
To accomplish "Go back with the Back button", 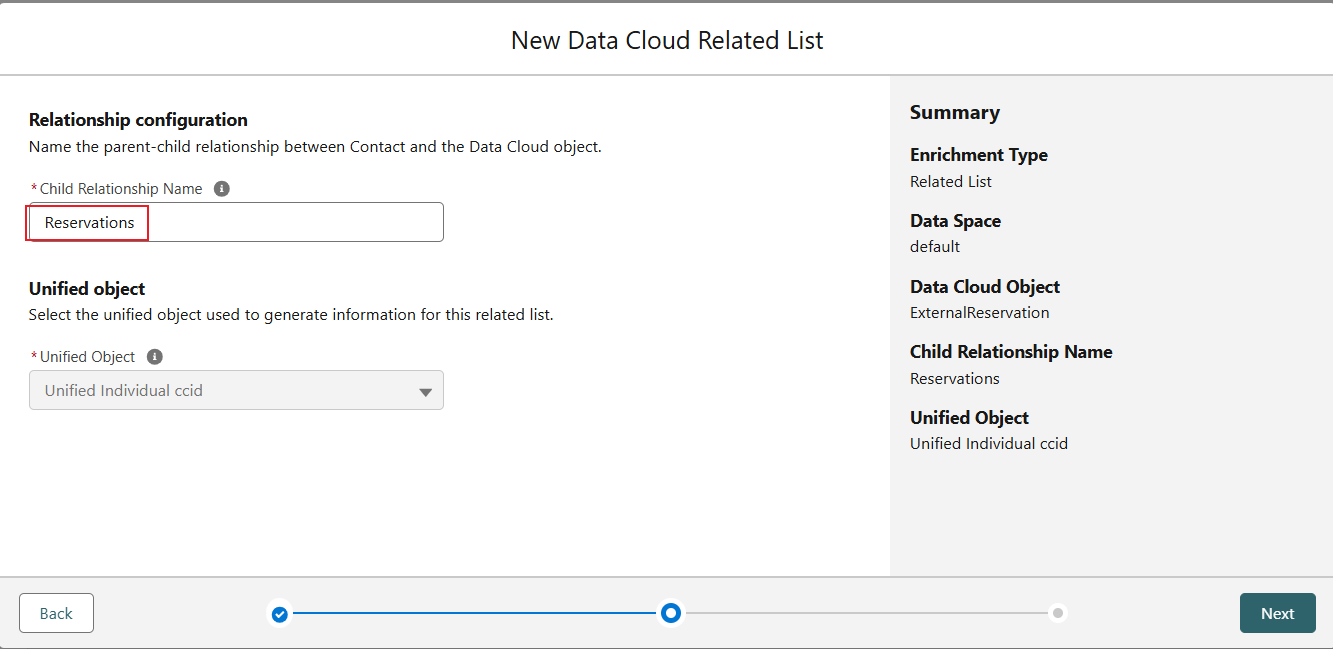I will (56, 613).
